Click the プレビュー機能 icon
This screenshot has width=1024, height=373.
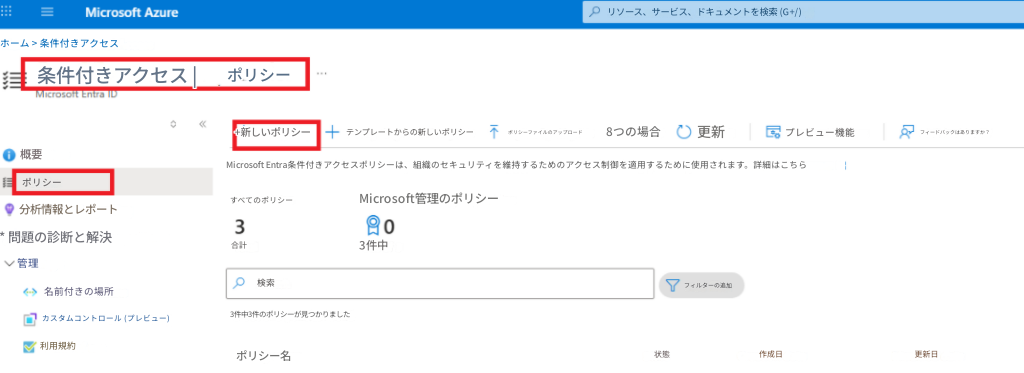tap(773, 133)
